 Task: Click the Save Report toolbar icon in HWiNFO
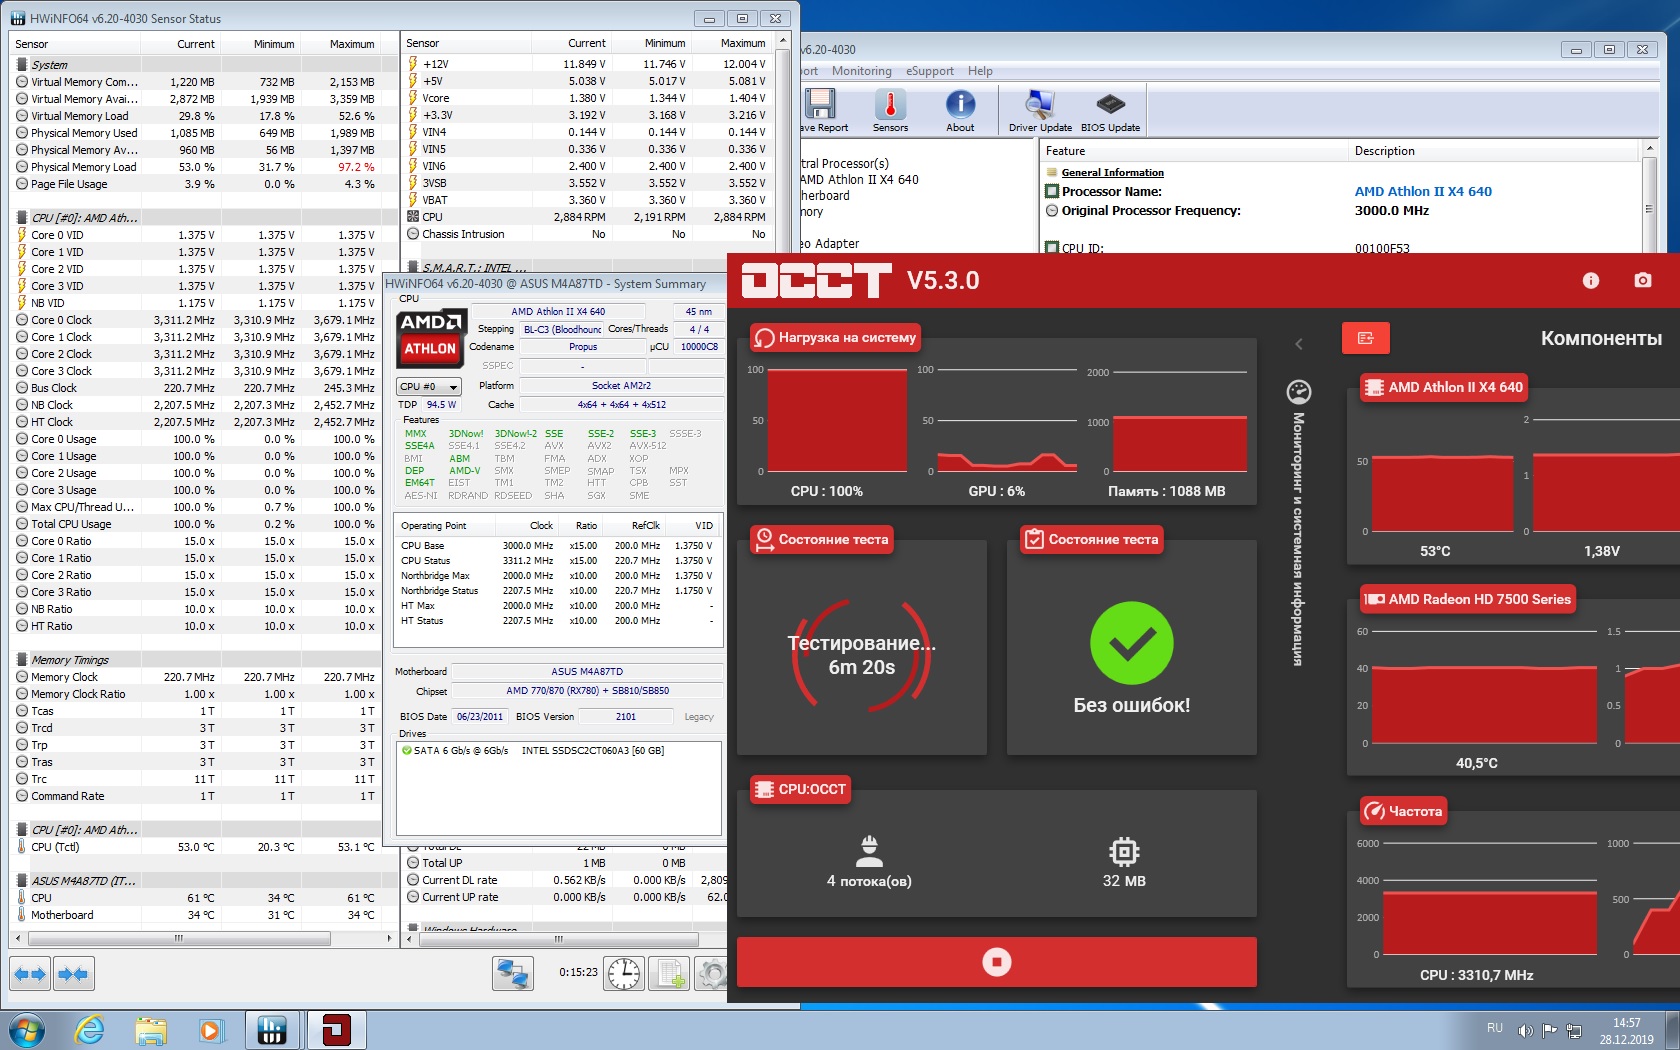(822, 110)
